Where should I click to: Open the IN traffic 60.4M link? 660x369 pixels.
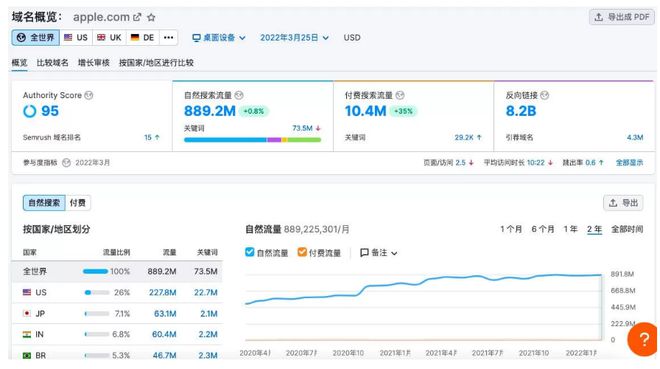pos(164,334)
